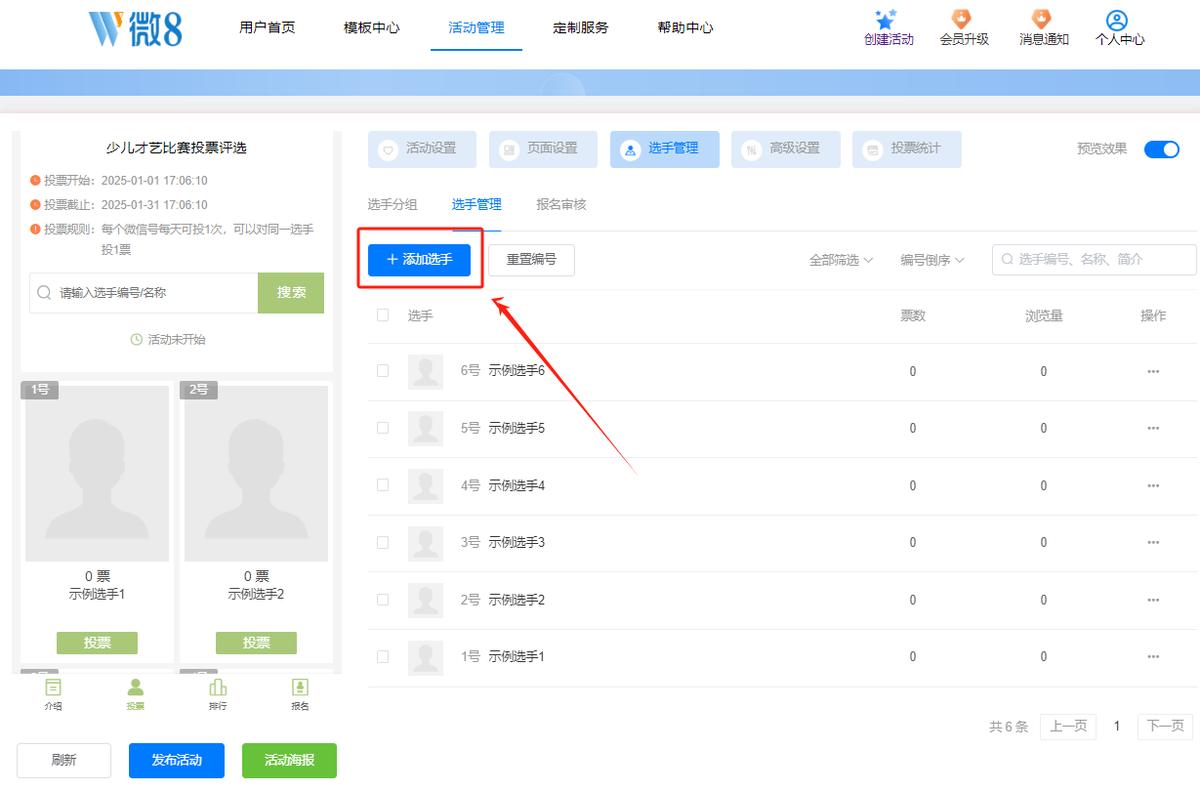The width and height of the screenshot is (1200, 794).
Task: Click the avatar of 示例选手1
Action: 425,657
